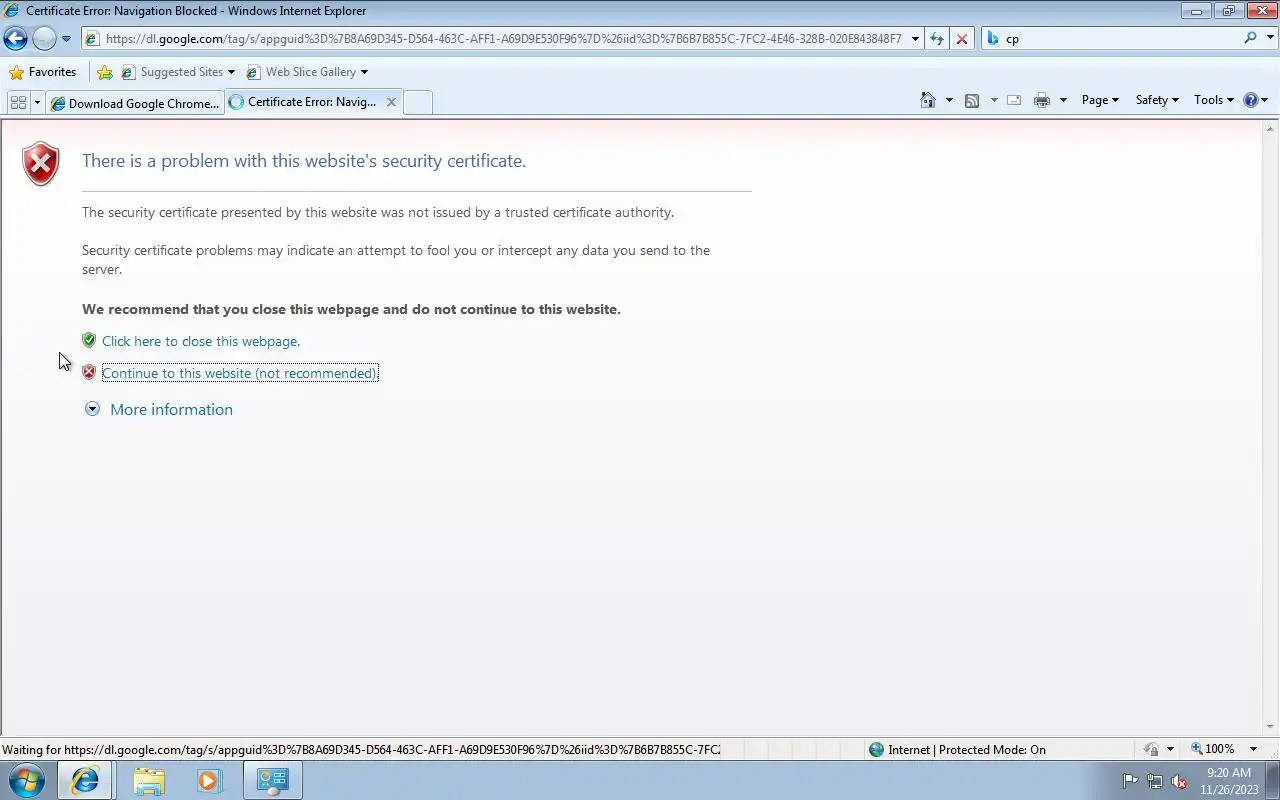1280x800 pixels.
Task: Click the search magnifier icon
Action: coord(1250,38)
